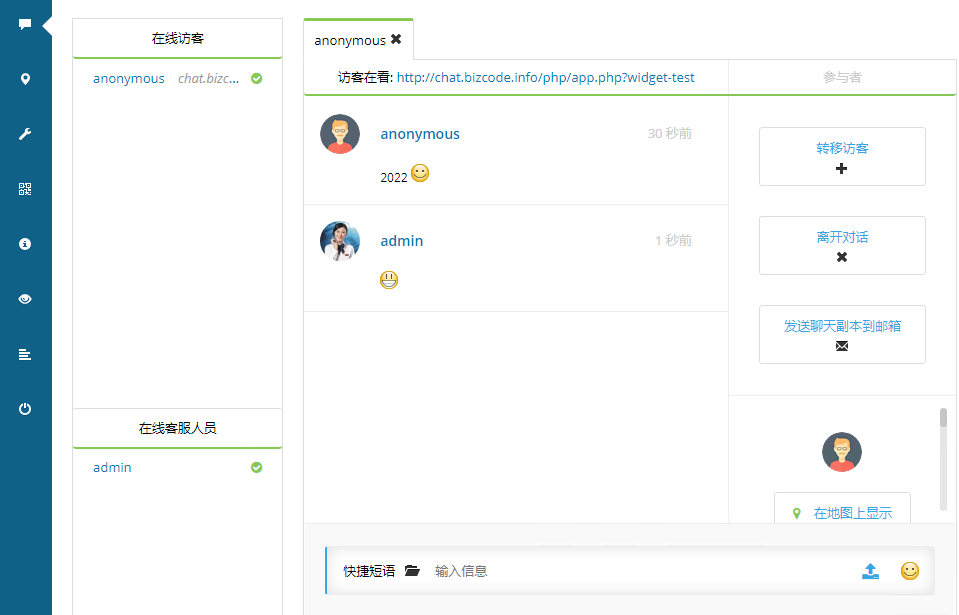The width and height of the screenshot is (959, 615).
Task: Click the 访客在看 label
Action: pyautogui.click(x=365, y=78)
